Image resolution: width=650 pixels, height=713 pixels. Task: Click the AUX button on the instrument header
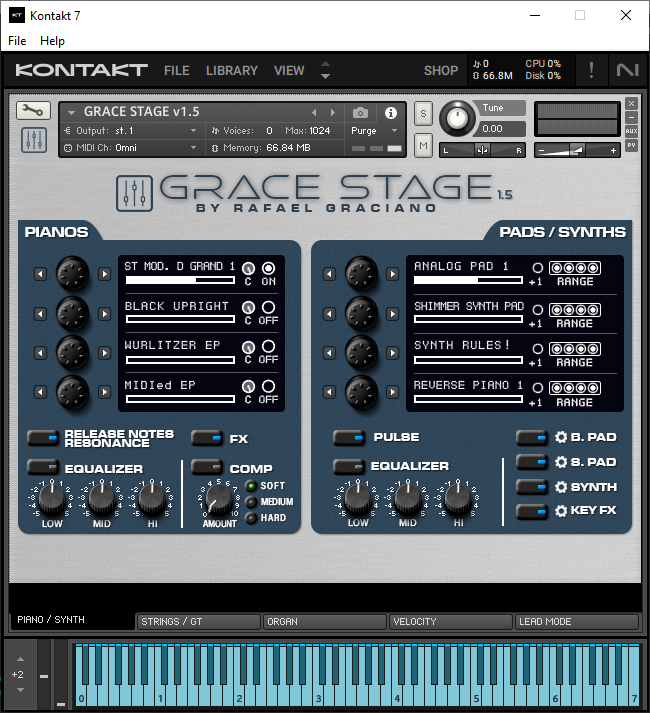tap(631, 131)
